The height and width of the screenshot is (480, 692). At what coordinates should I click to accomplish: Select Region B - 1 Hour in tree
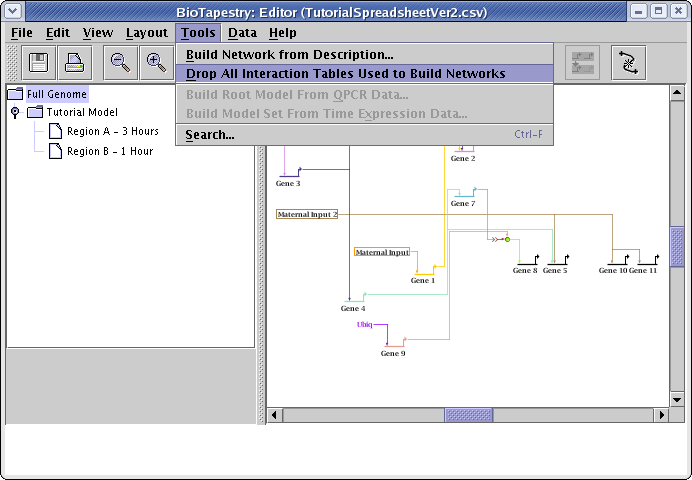point(109,152)
